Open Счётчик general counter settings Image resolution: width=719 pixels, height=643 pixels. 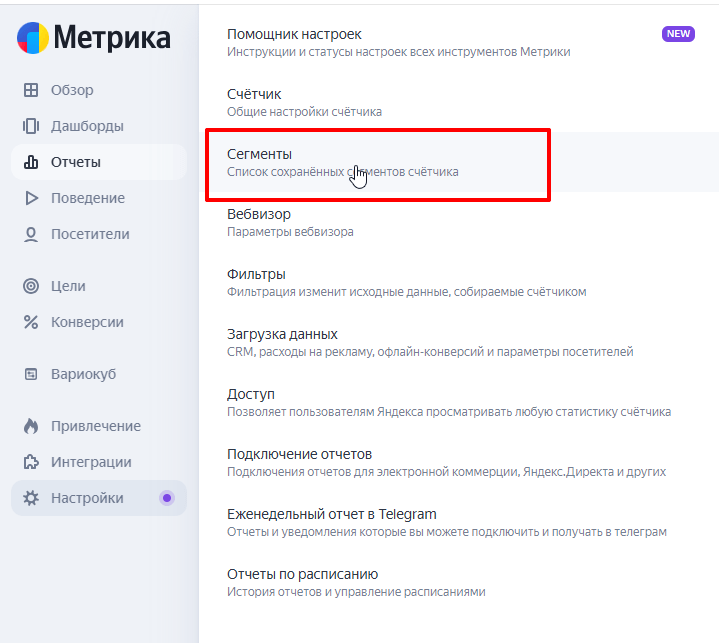(x=254, y=94)
